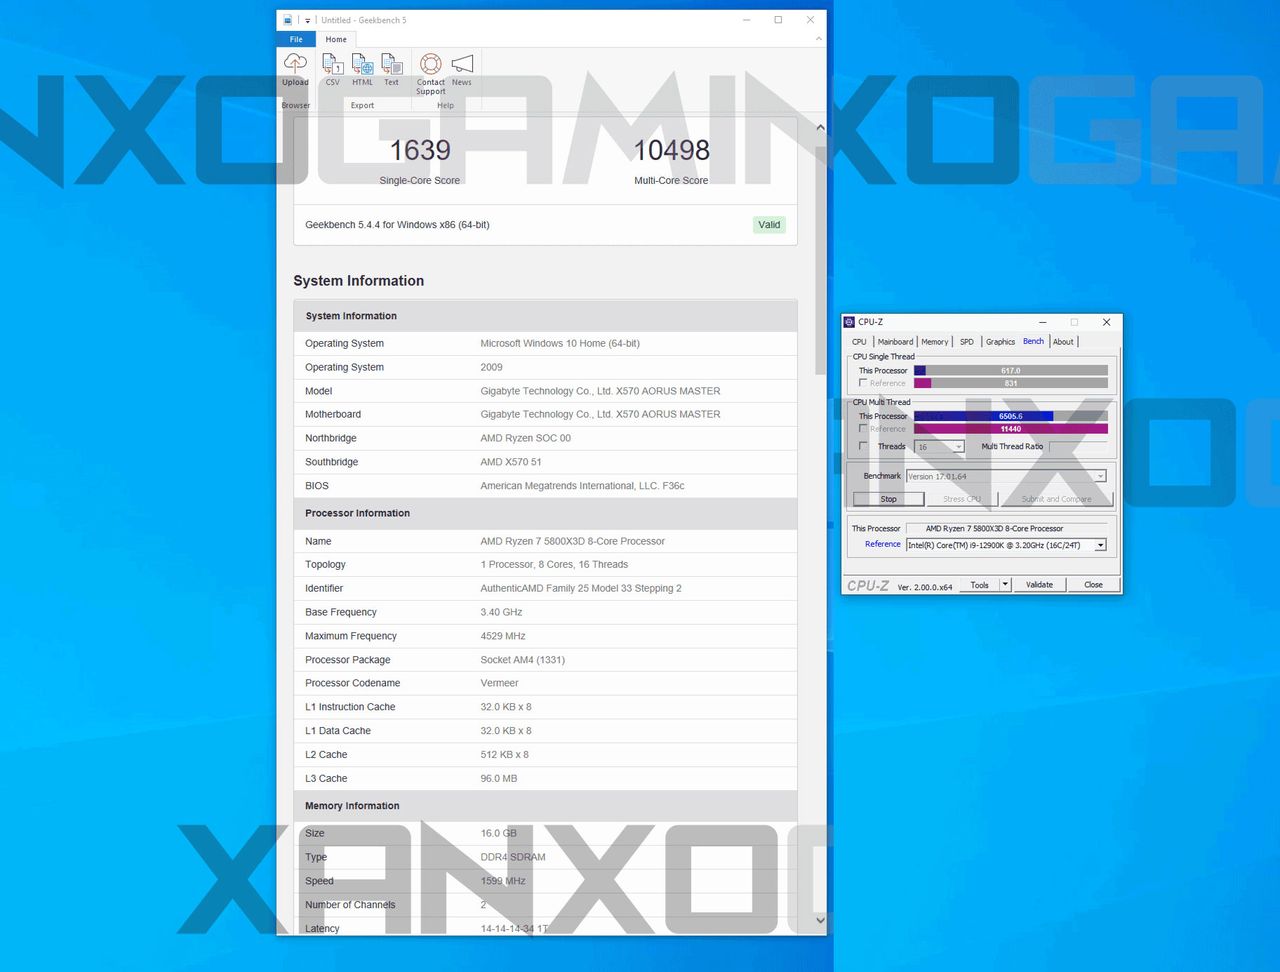The width and height of the screenshot is (1280, 972).
Task: Click the Multi Thread Ratio field
Action: 1078,447
